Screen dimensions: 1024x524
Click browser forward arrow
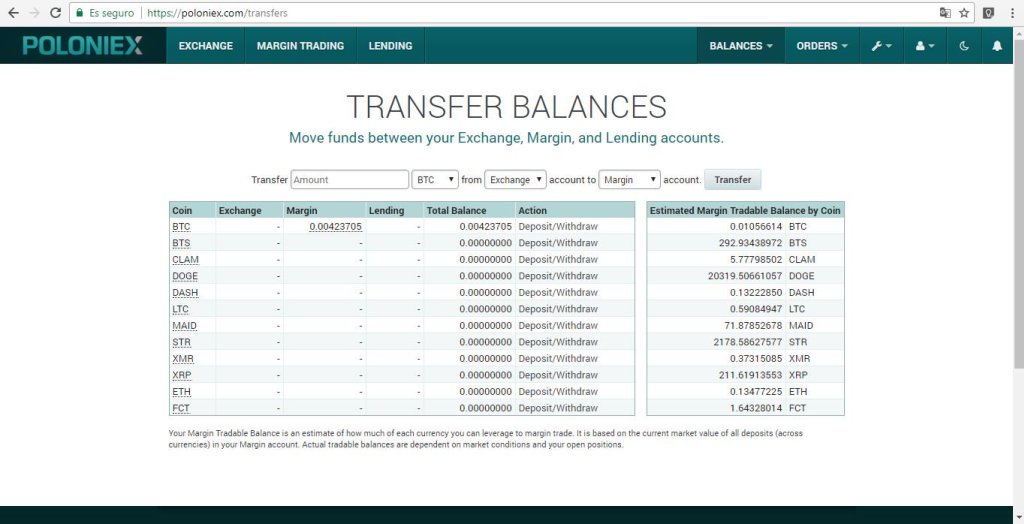pyautogui.click(x=34, y=13)
